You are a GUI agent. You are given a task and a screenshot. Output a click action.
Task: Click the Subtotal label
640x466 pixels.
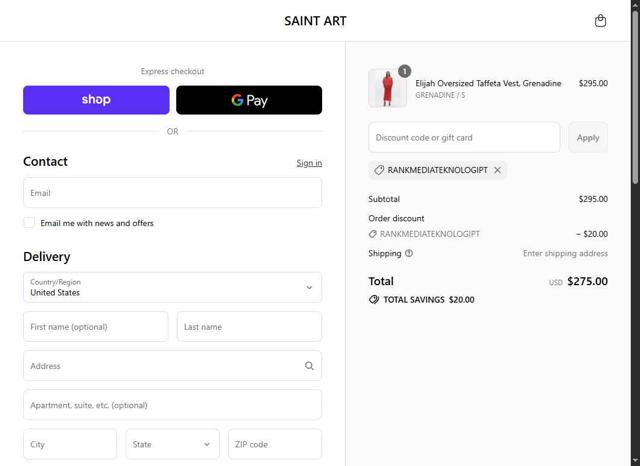[384, 199]
